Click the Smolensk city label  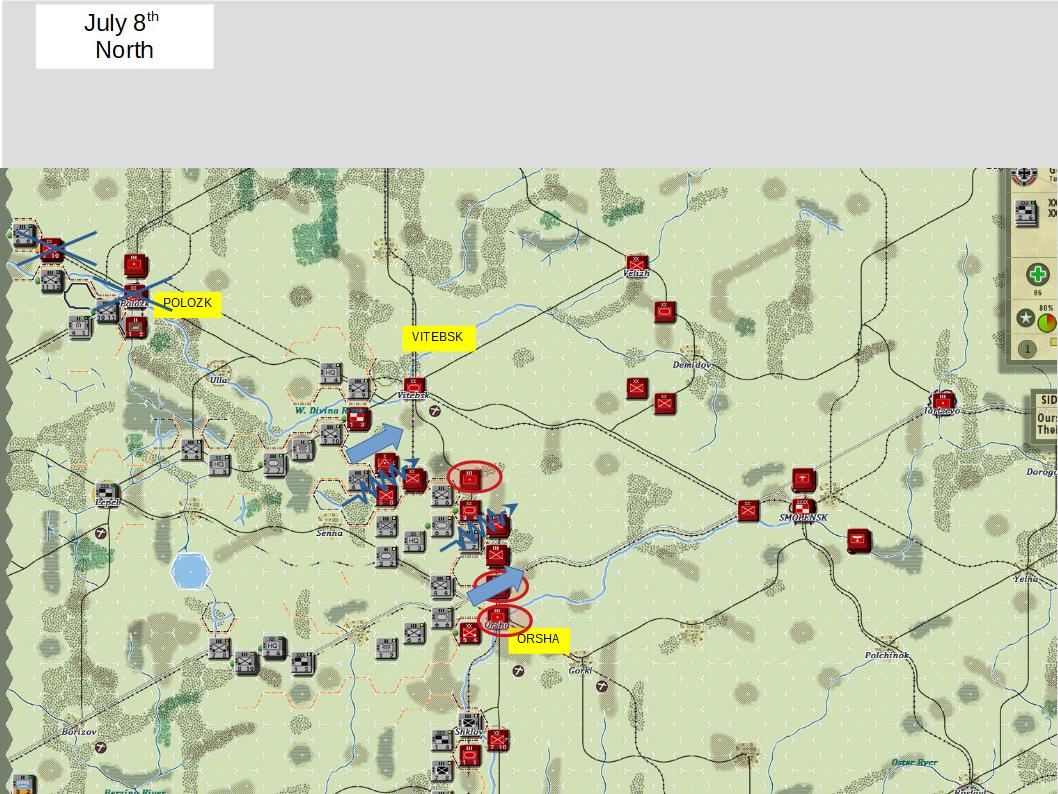click(803, 518)
